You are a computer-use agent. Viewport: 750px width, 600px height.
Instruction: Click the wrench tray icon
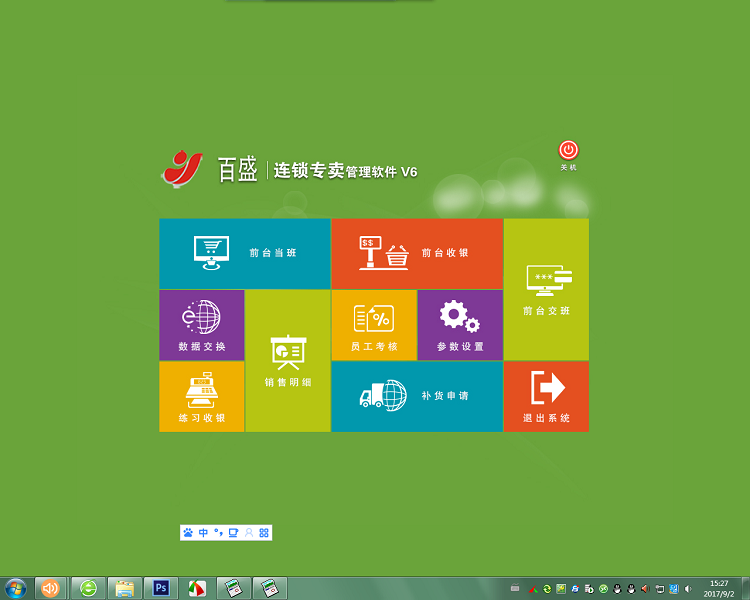pyautogui.click(x=561, y=589)
